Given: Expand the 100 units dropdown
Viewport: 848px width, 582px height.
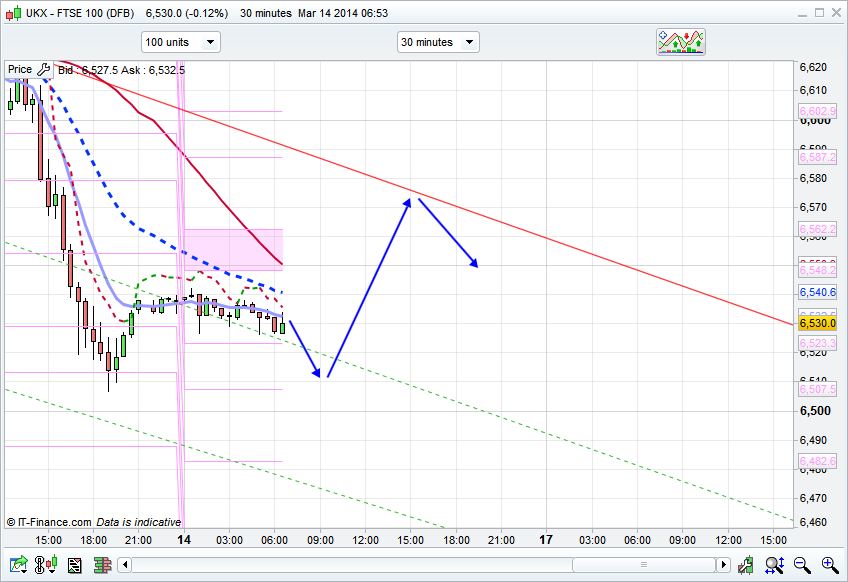Looking at the screenshot, I should coord(180,42).
